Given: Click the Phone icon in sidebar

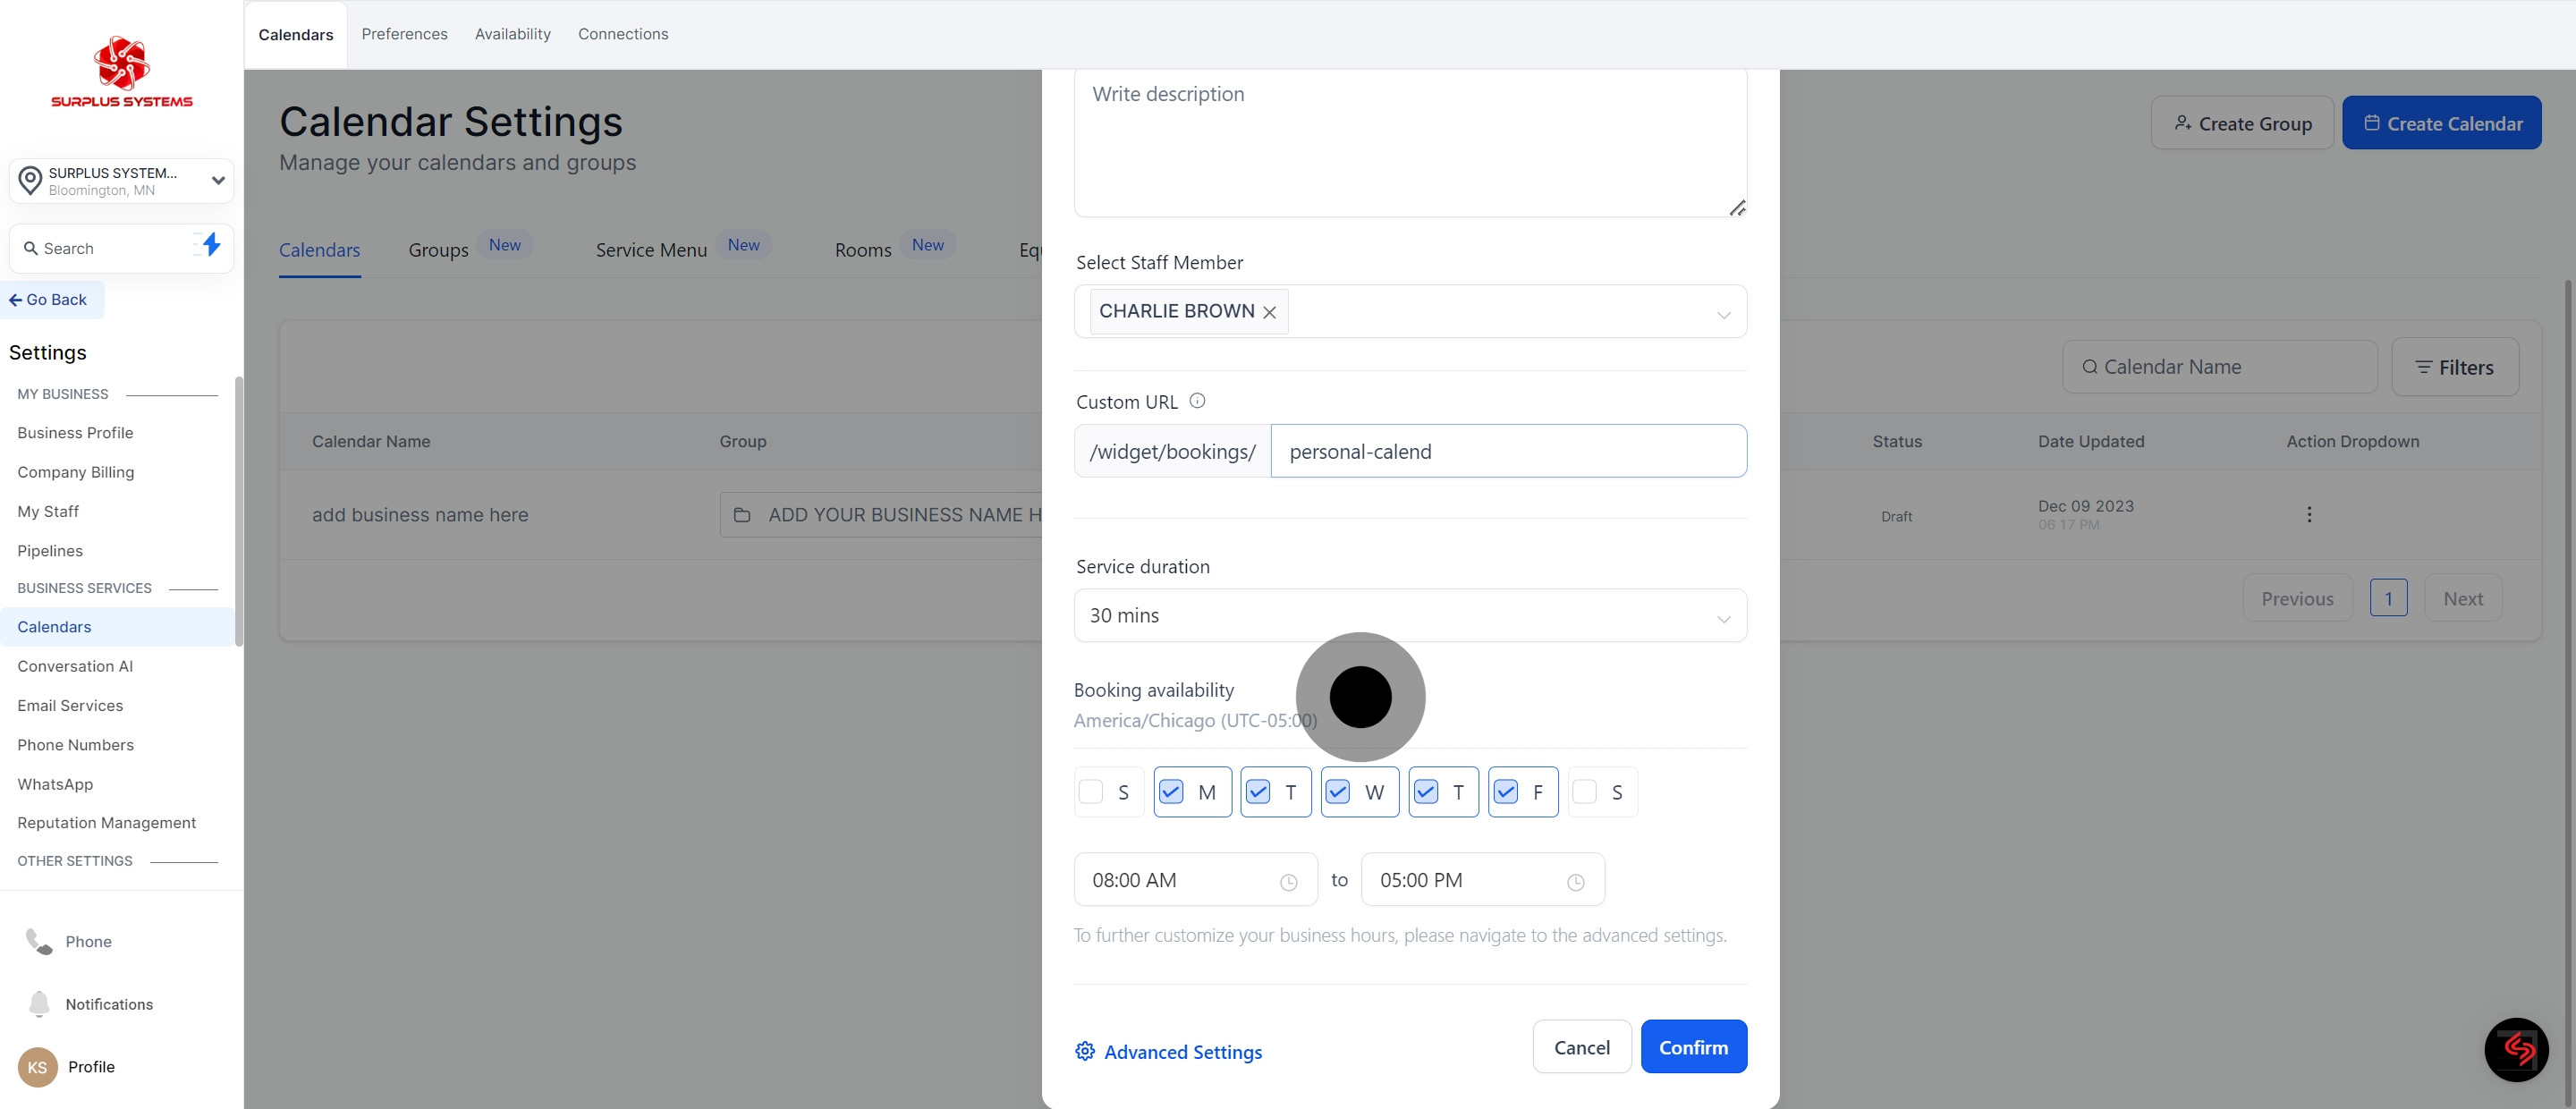Looking at the screenshot, I should click(39, 941).
